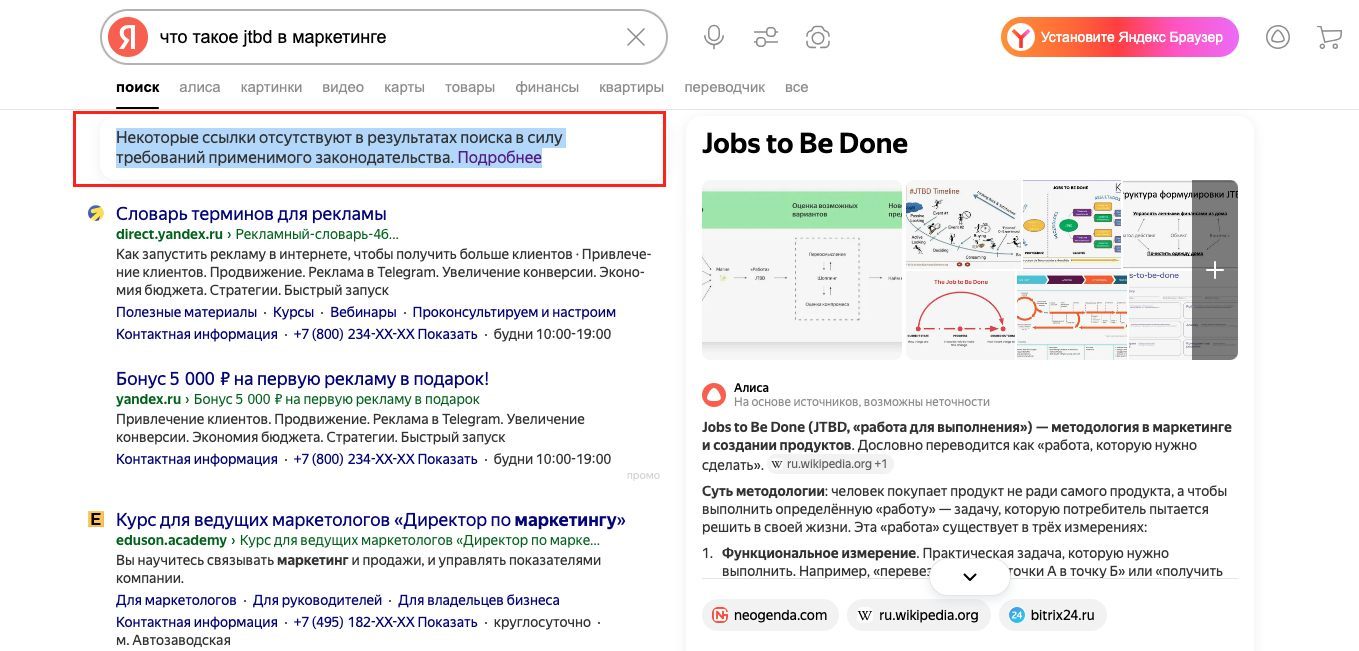Click the eduson.academy favicon next to the result
The height and width of the screenshot is (651, 1359).
95,519
